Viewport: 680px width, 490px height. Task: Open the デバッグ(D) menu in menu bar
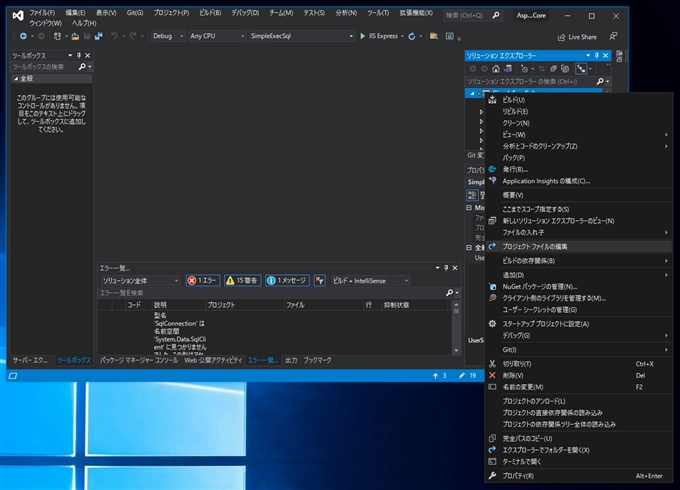(245, 13)
